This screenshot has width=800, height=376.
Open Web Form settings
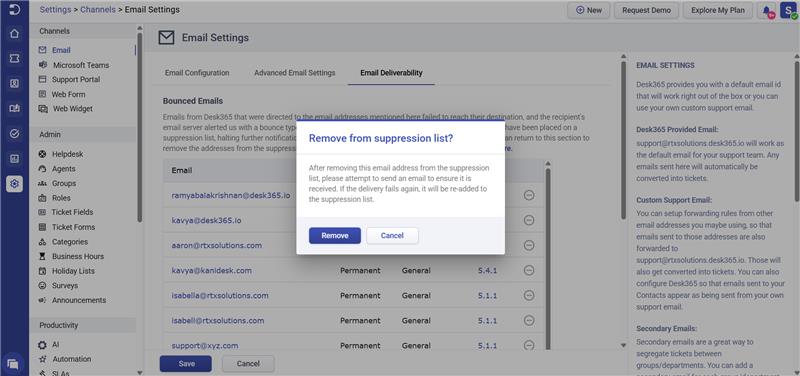[68, 94]
